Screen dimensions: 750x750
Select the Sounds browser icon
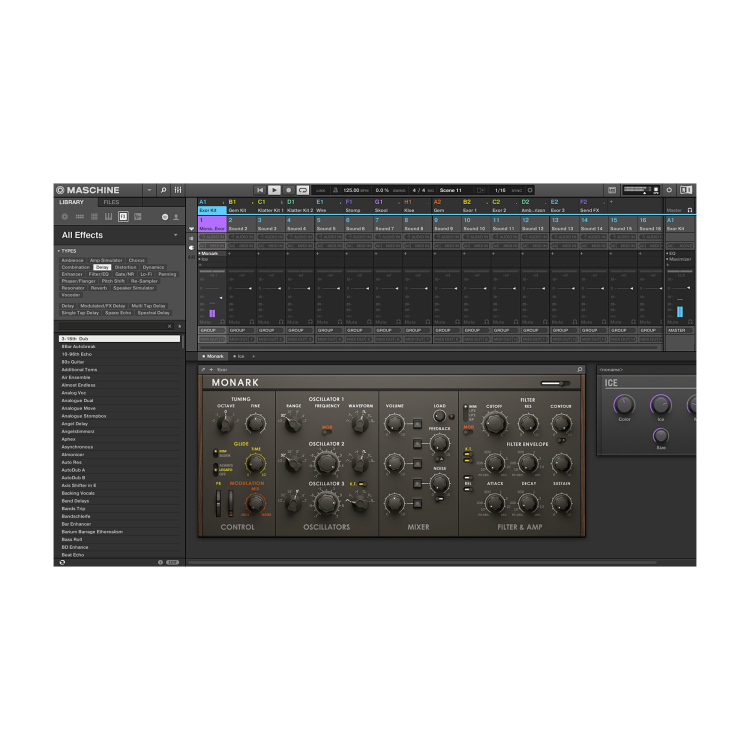[94, 217]
